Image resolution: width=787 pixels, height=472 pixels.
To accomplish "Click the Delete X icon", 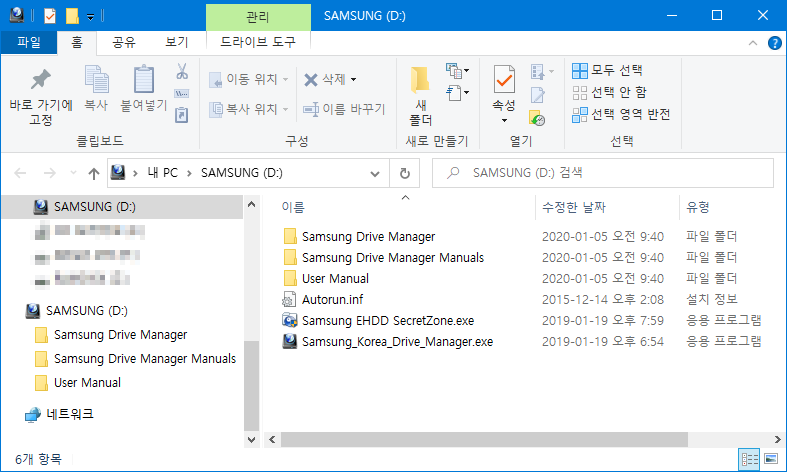I will pyautogui.click(x=311, y=79).
